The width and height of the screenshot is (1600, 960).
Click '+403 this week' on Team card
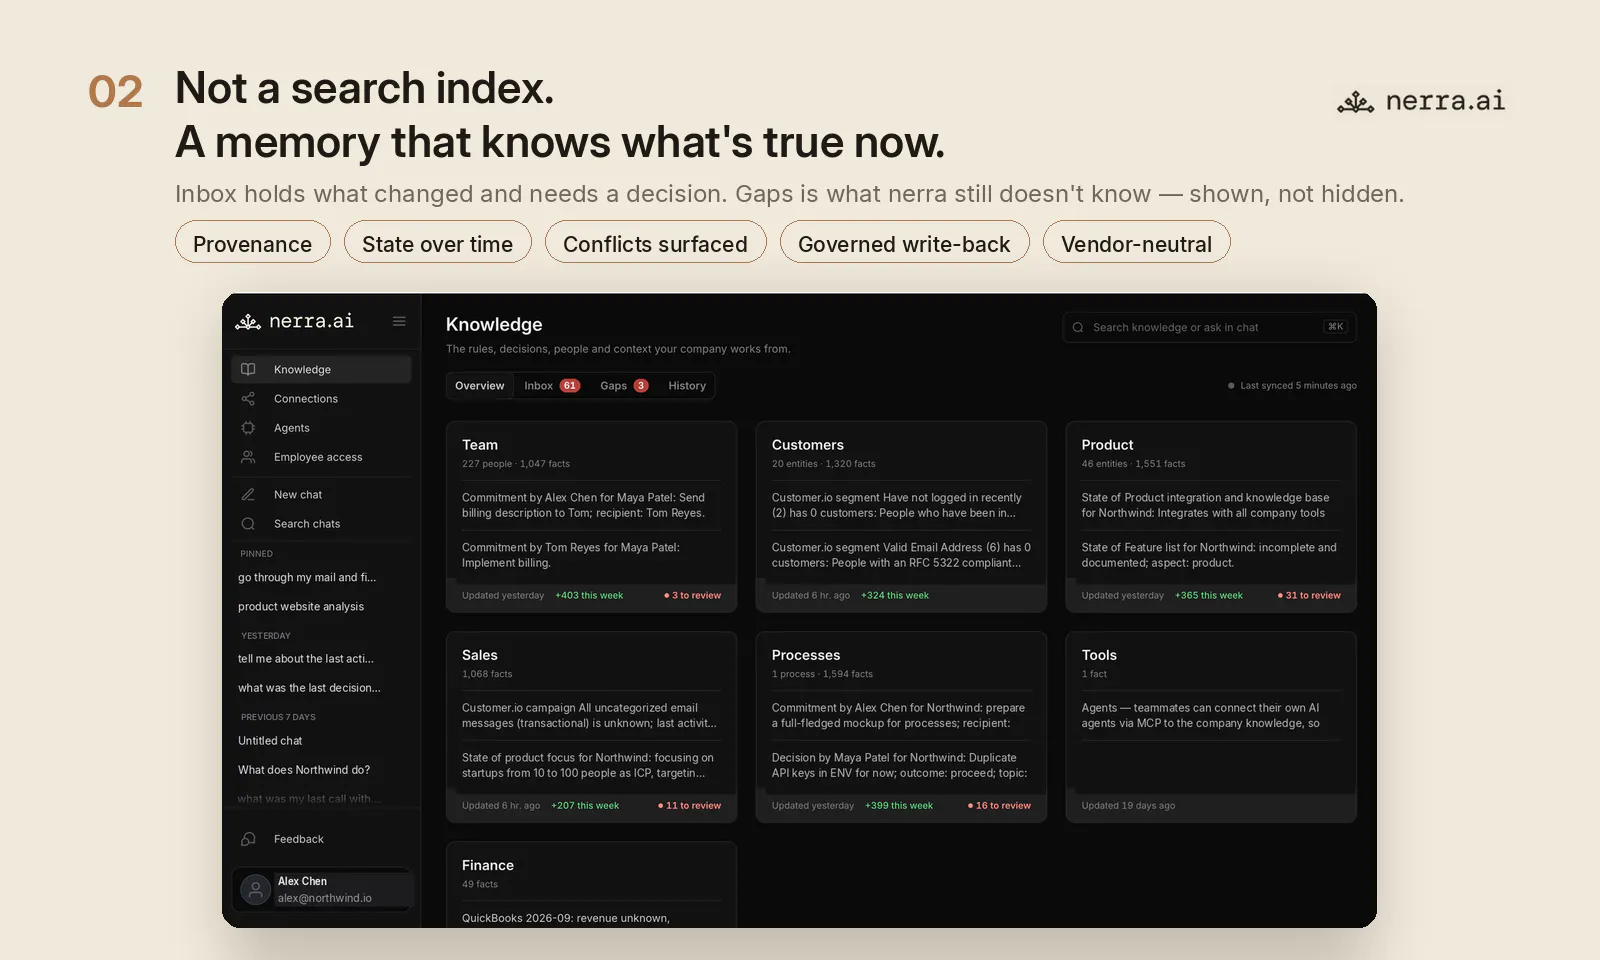[x=589, y=596]
